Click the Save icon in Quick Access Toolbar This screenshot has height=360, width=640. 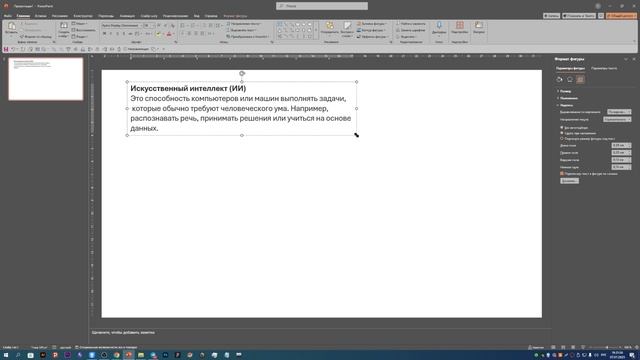[x=6, y=49]
